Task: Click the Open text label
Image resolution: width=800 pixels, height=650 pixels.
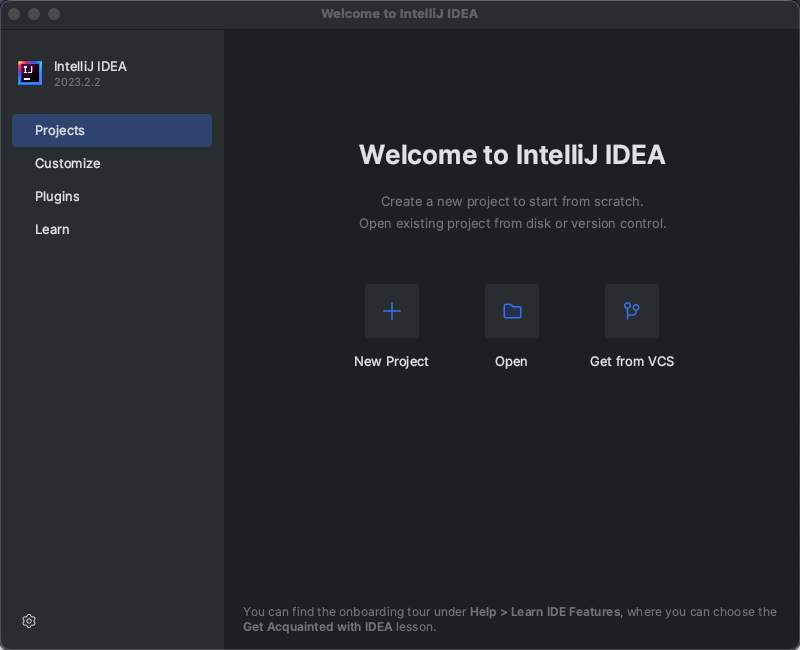Action: [511, 362]
